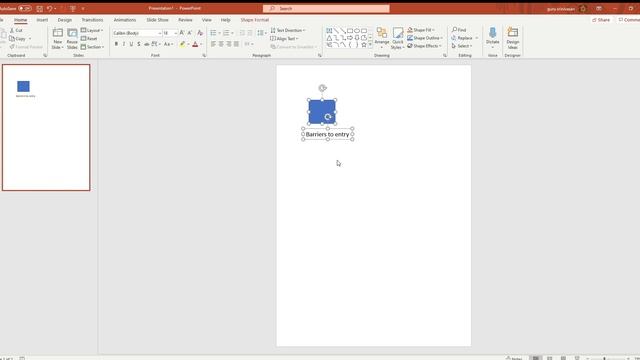Click in the title bar Search box
This screenshot has width=640, height=360.
click(x=326, y=9)
